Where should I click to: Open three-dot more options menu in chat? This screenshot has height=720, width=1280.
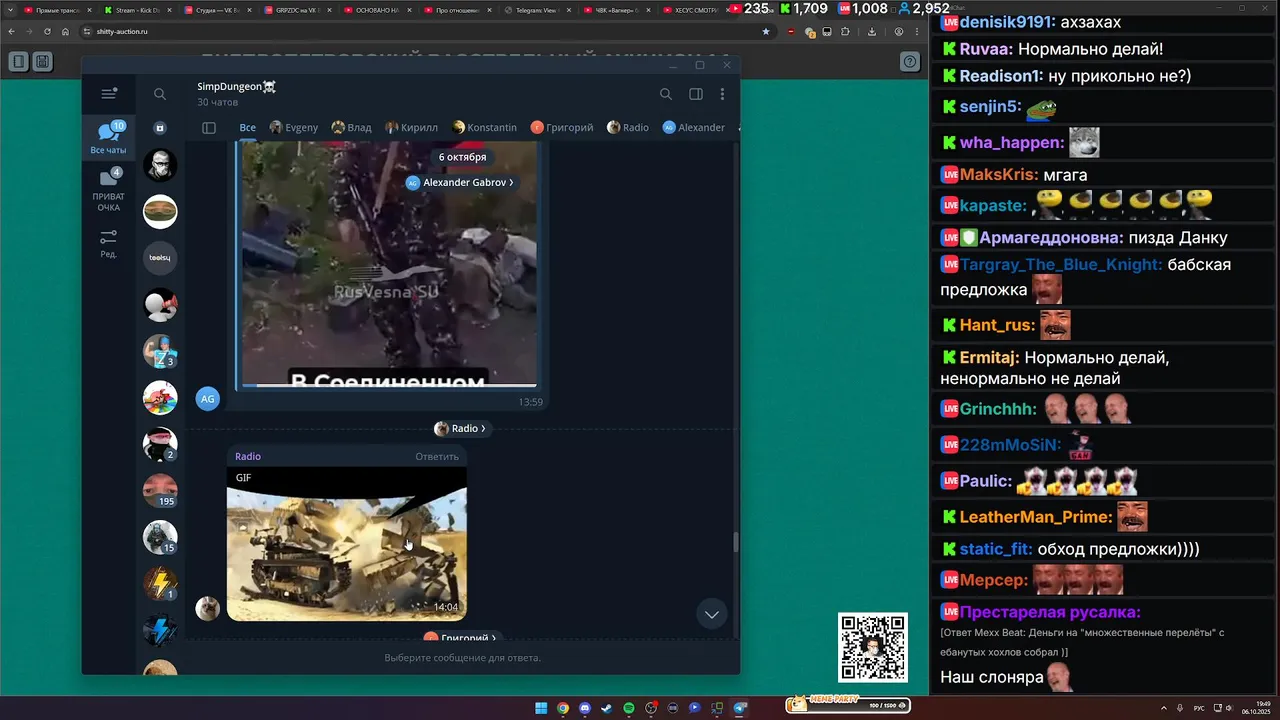point(723,94)
